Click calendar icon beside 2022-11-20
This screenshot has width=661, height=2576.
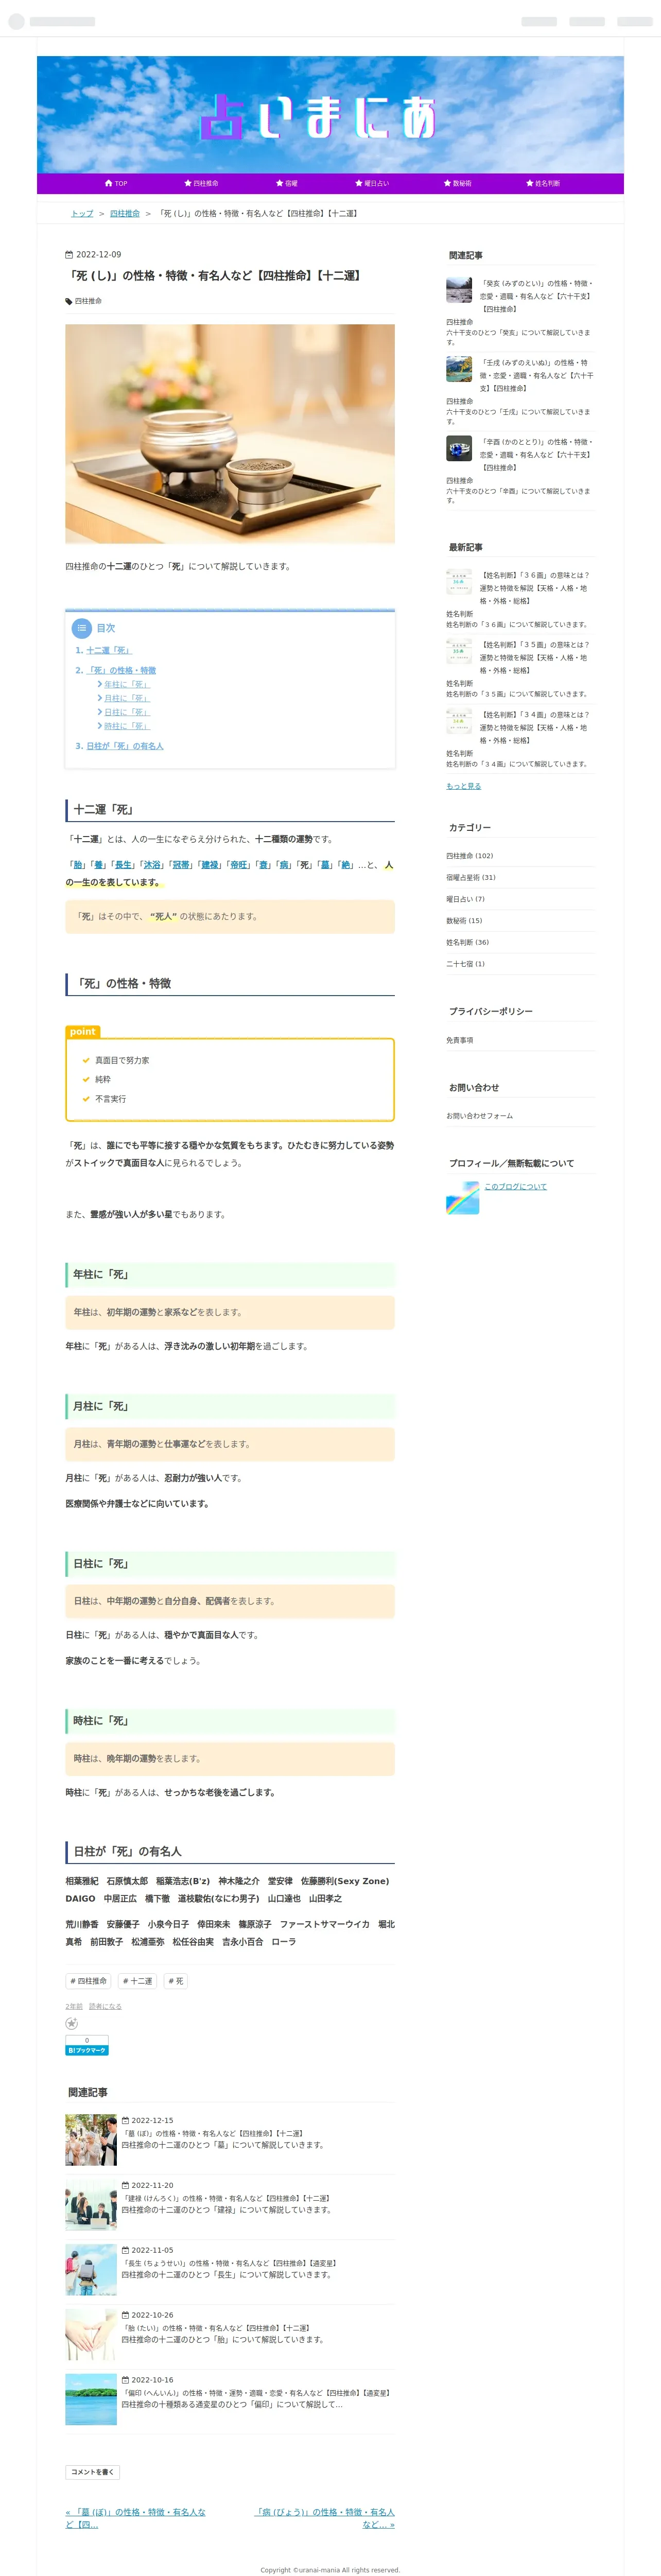click(x=125, y=2186)
